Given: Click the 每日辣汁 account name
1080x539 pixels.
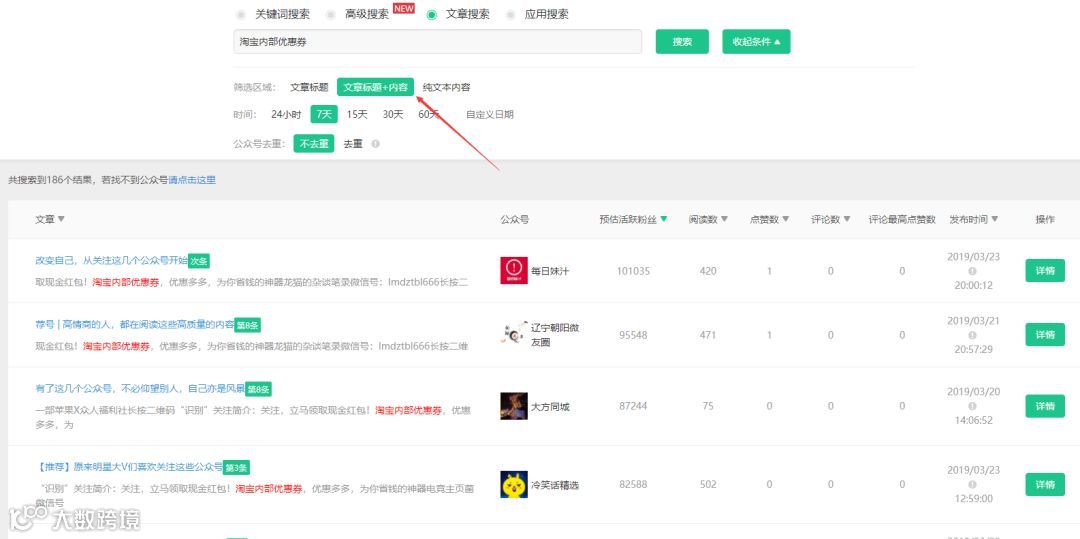Looking at the screenshot, I should pos(550,271).
